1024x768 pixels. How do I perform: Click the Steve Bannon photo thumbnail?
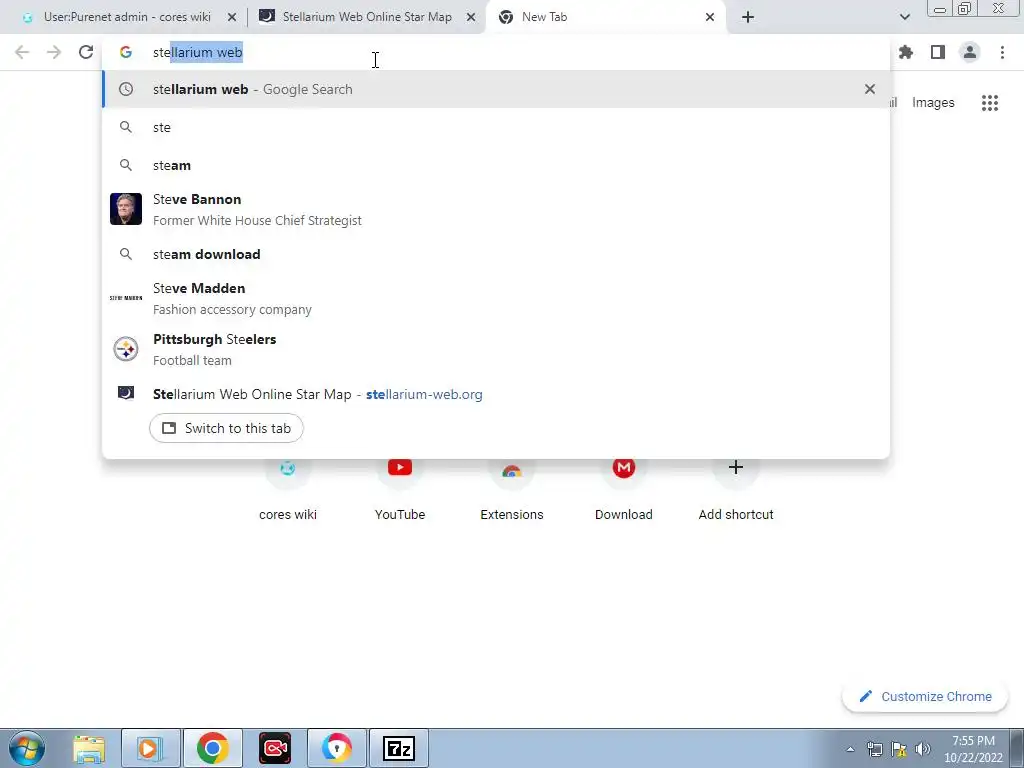pos(126,209)
